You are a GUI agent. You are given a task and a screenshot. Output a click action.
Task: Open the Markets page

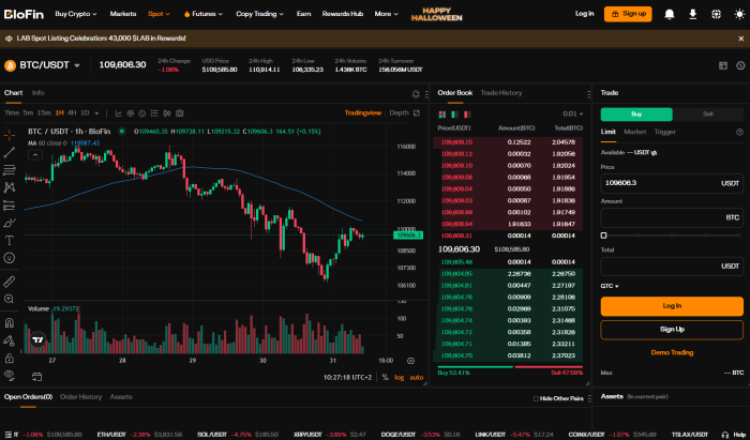tap(123, 14)
